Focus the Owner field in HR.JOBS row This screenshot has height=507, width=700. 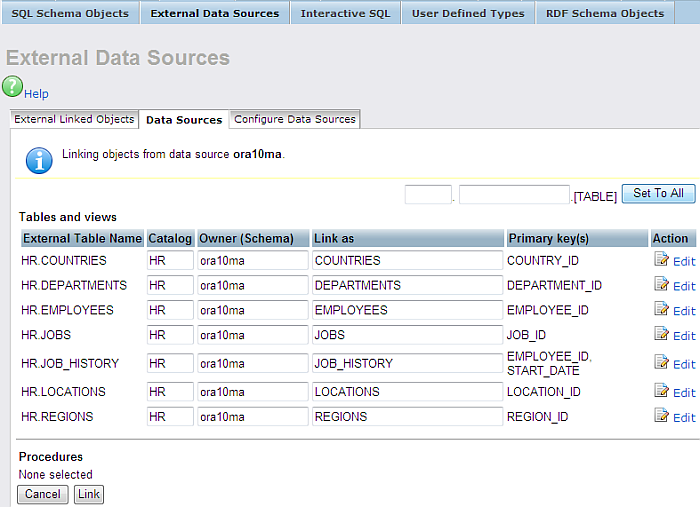[252, 335]
